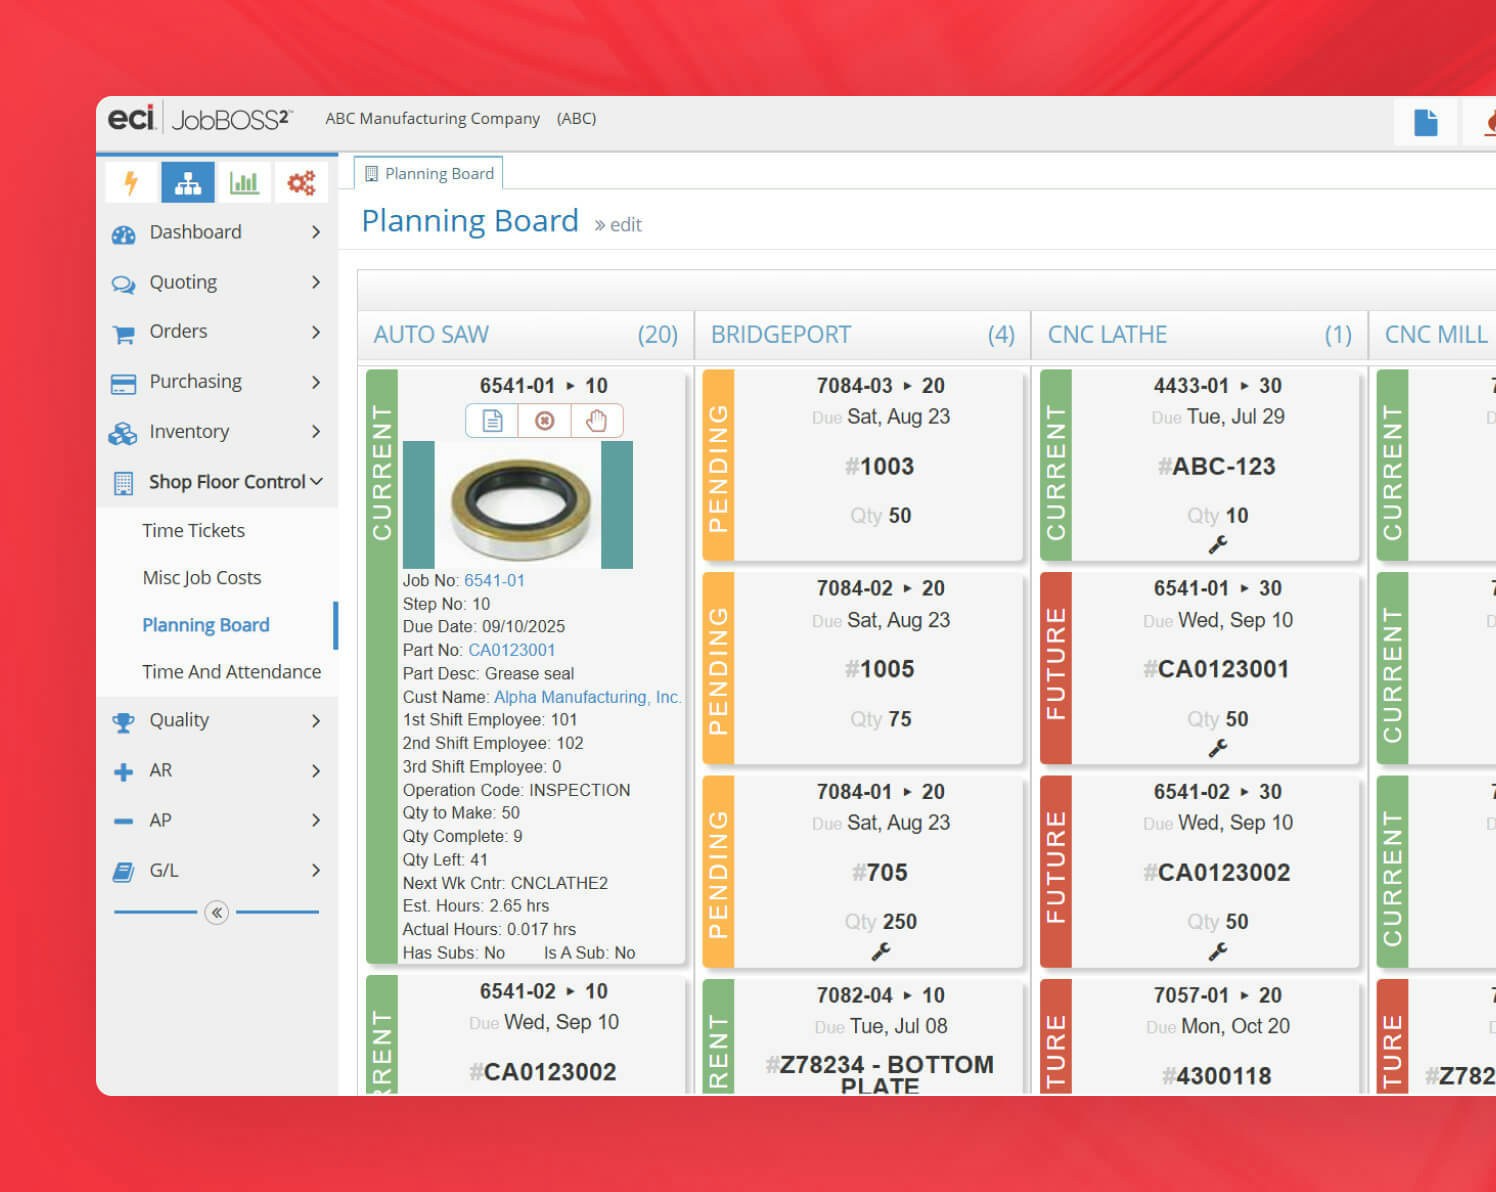
Task: Open the Dashboard menu label
Action: tap(195, 232)
